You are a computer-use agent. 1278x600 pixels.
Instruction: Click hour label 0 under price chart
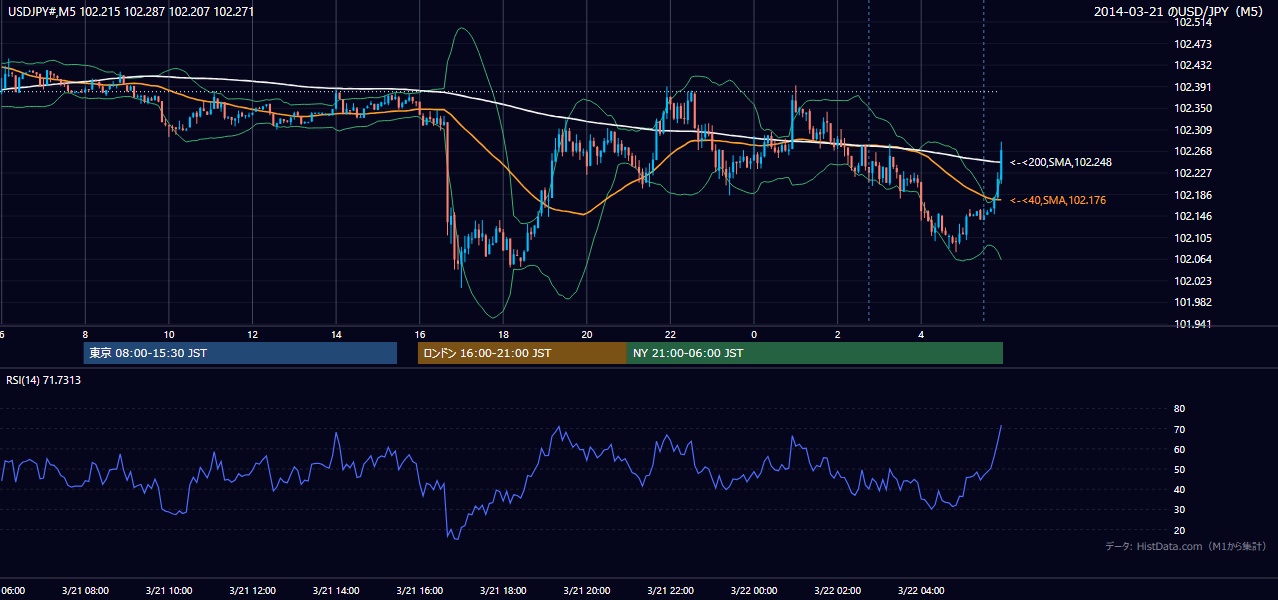pos(754,334)
